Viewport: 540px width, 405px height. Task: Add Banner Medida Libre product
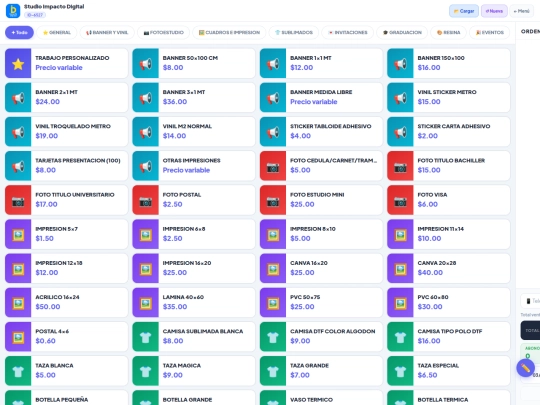(321, 97)
